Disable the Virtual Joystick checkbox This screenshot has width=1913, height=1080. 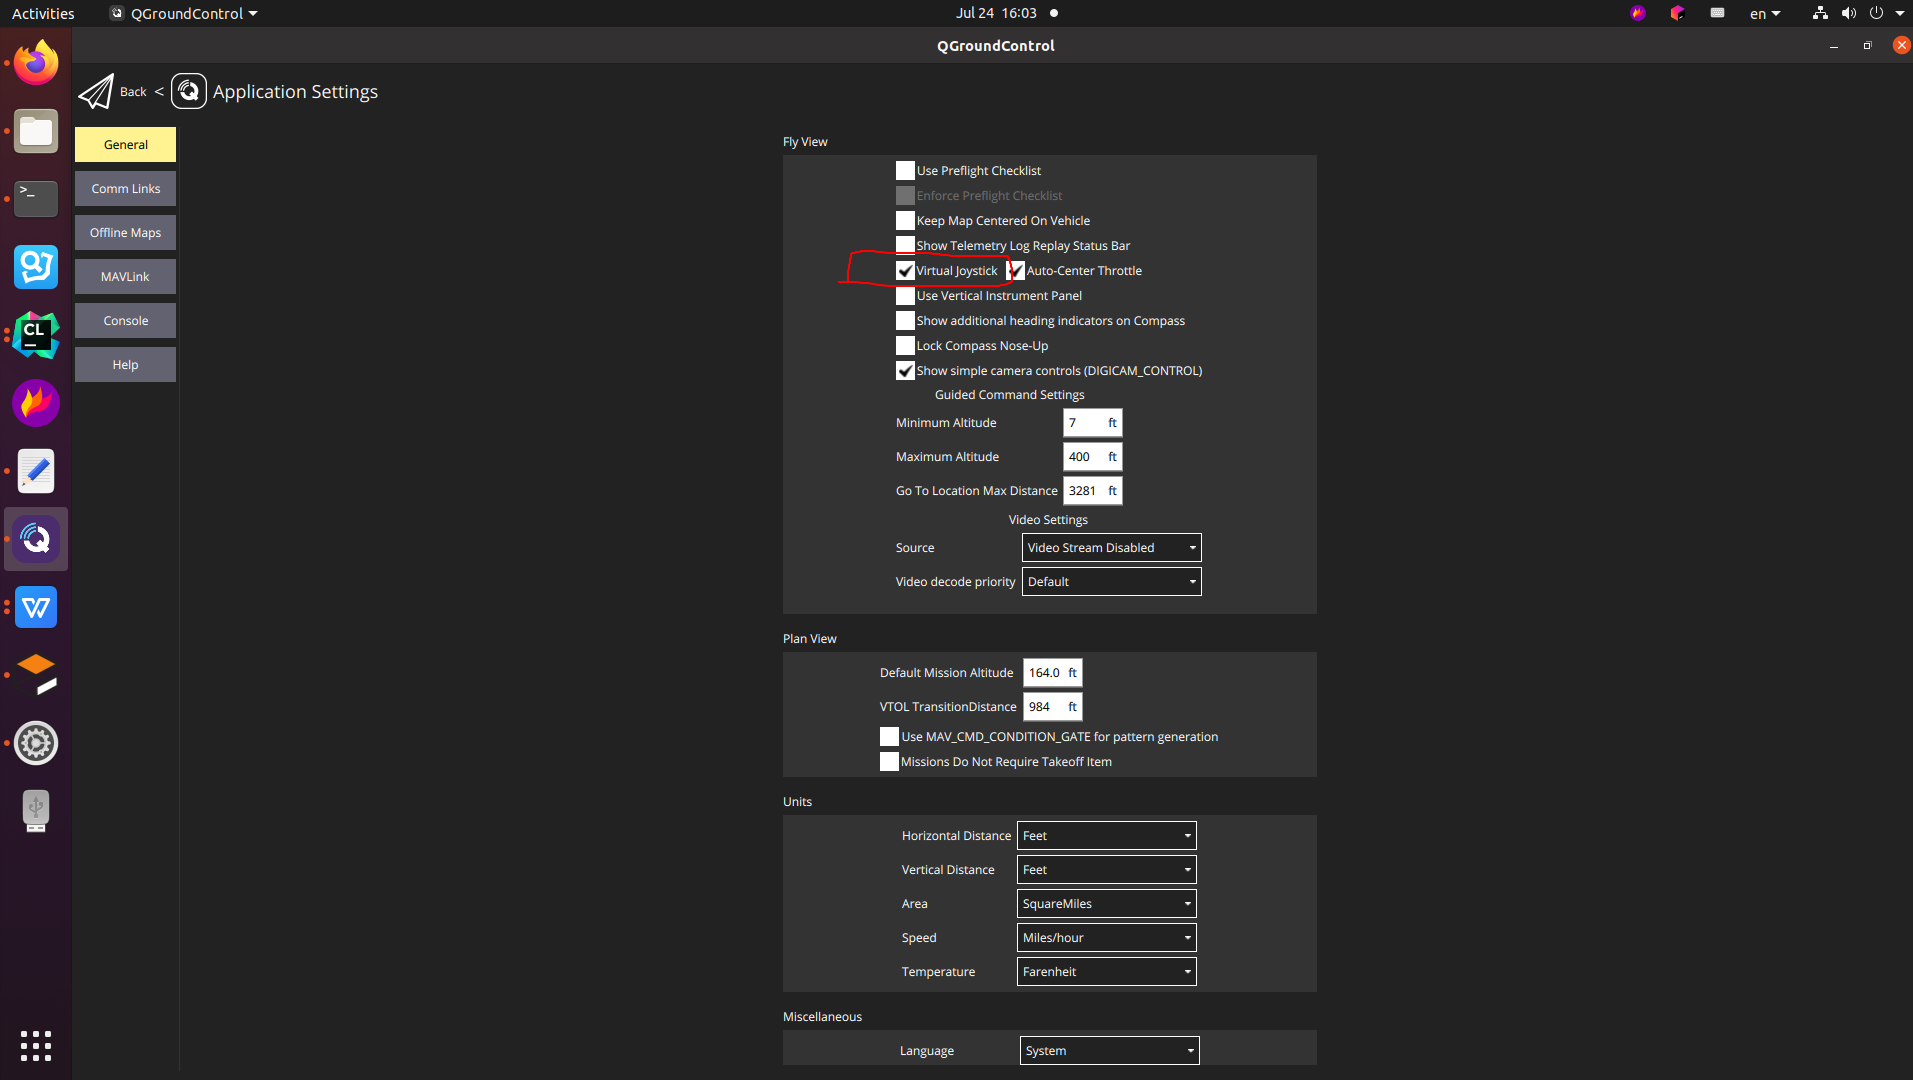tap(905, 271)
